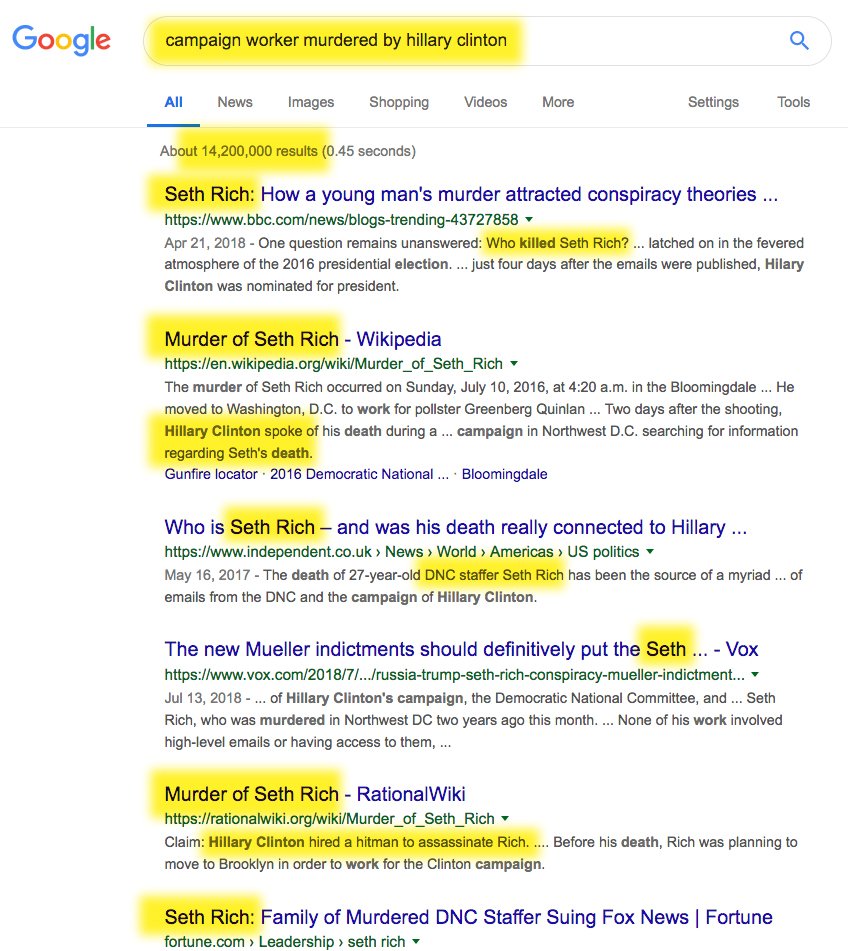Open search Settings
Screen dimensions: 848x951
pyautogui.click(x=713, y=102)
